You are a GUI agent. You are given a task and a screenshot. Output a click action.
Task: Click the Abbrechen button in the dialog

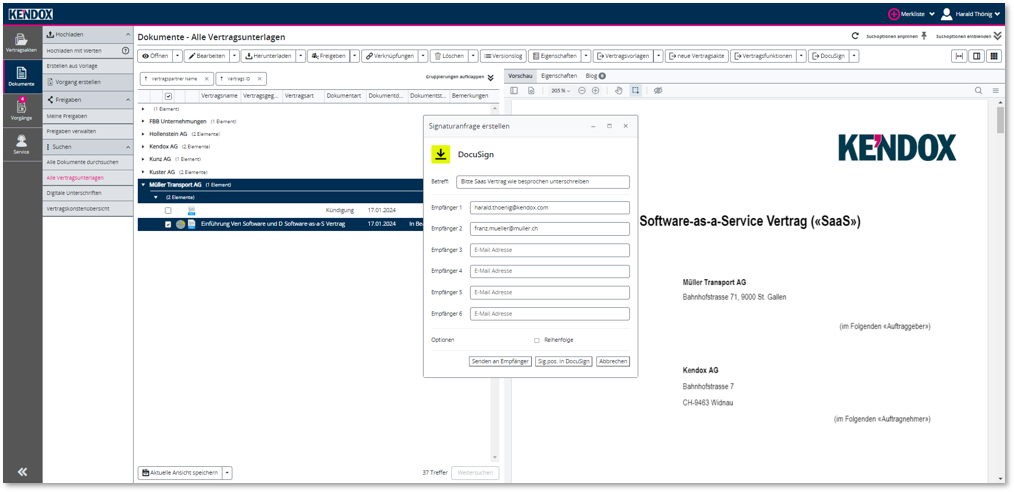coord(613,361)
